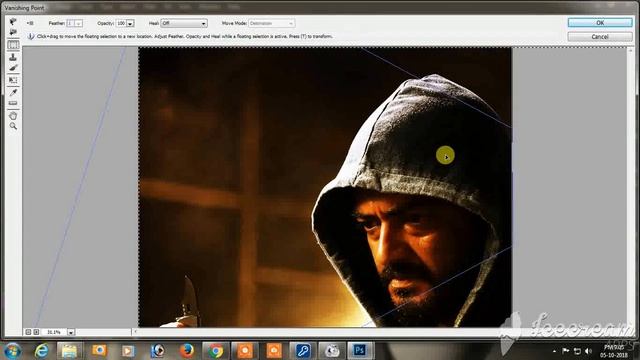Click the Opacity value field
This screenshot has width=640, height=360.
[121, 24]
